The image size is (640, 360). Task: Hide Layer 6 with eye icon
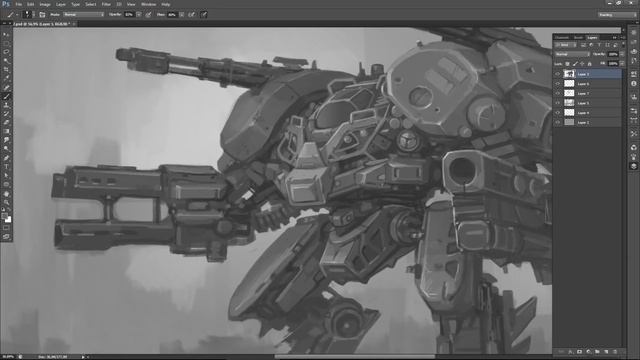tap(558, 84)
